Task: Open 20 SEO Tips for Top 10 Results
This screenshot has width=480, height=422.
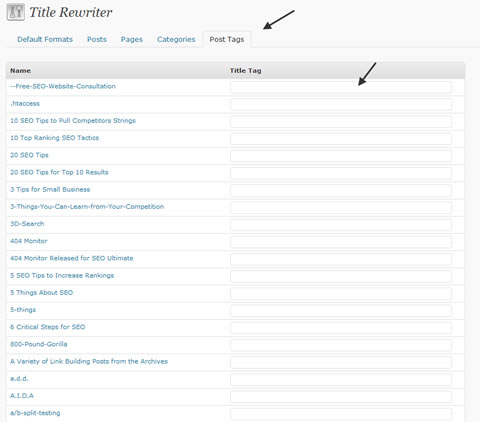Action: point(59,172)
